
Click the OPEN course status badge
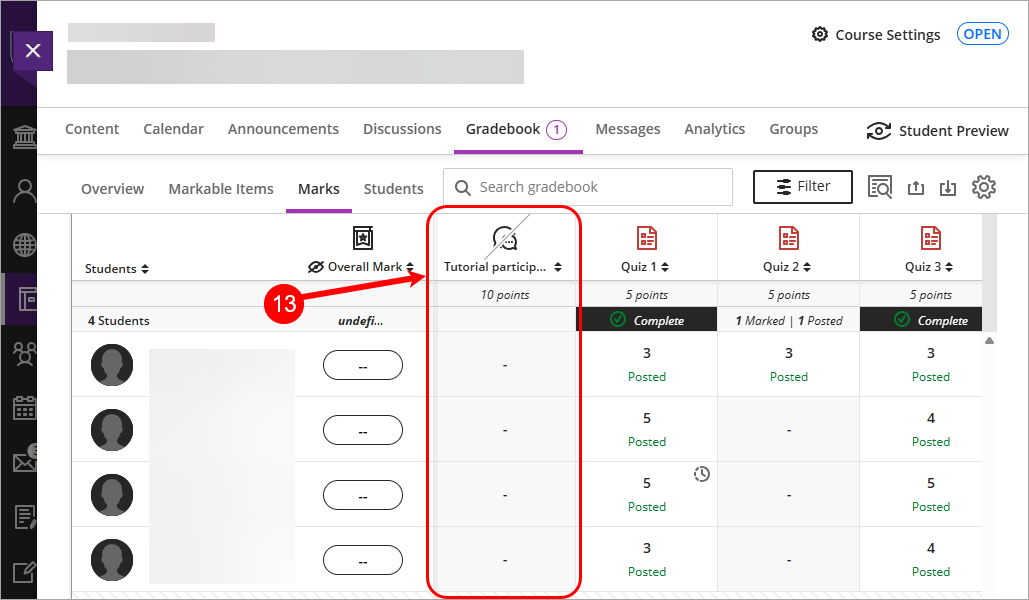[982, 34]
